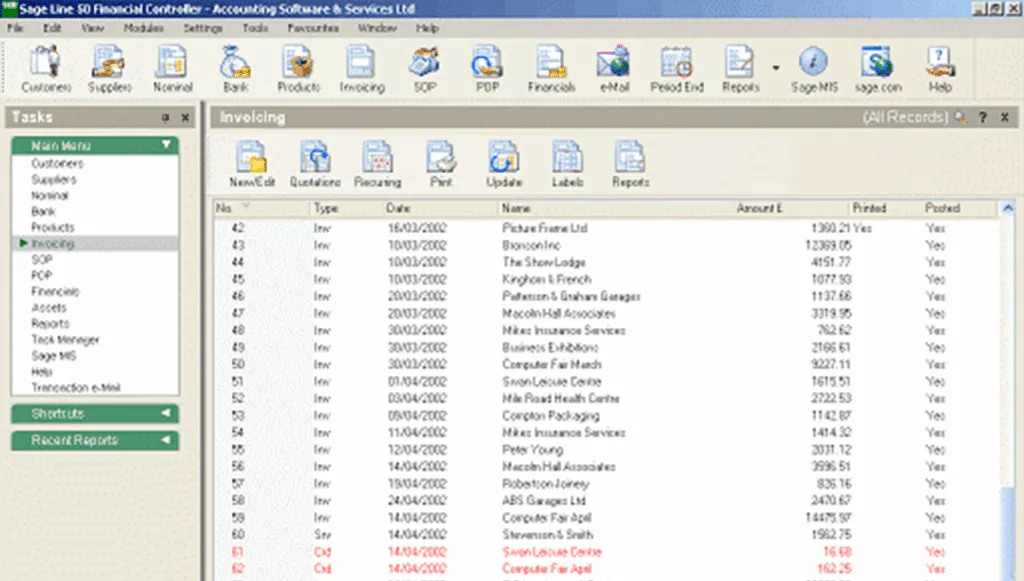Click the Reports icon in Invoicing window
Viewport: 1024px width, 581px height.
(630, 165)
